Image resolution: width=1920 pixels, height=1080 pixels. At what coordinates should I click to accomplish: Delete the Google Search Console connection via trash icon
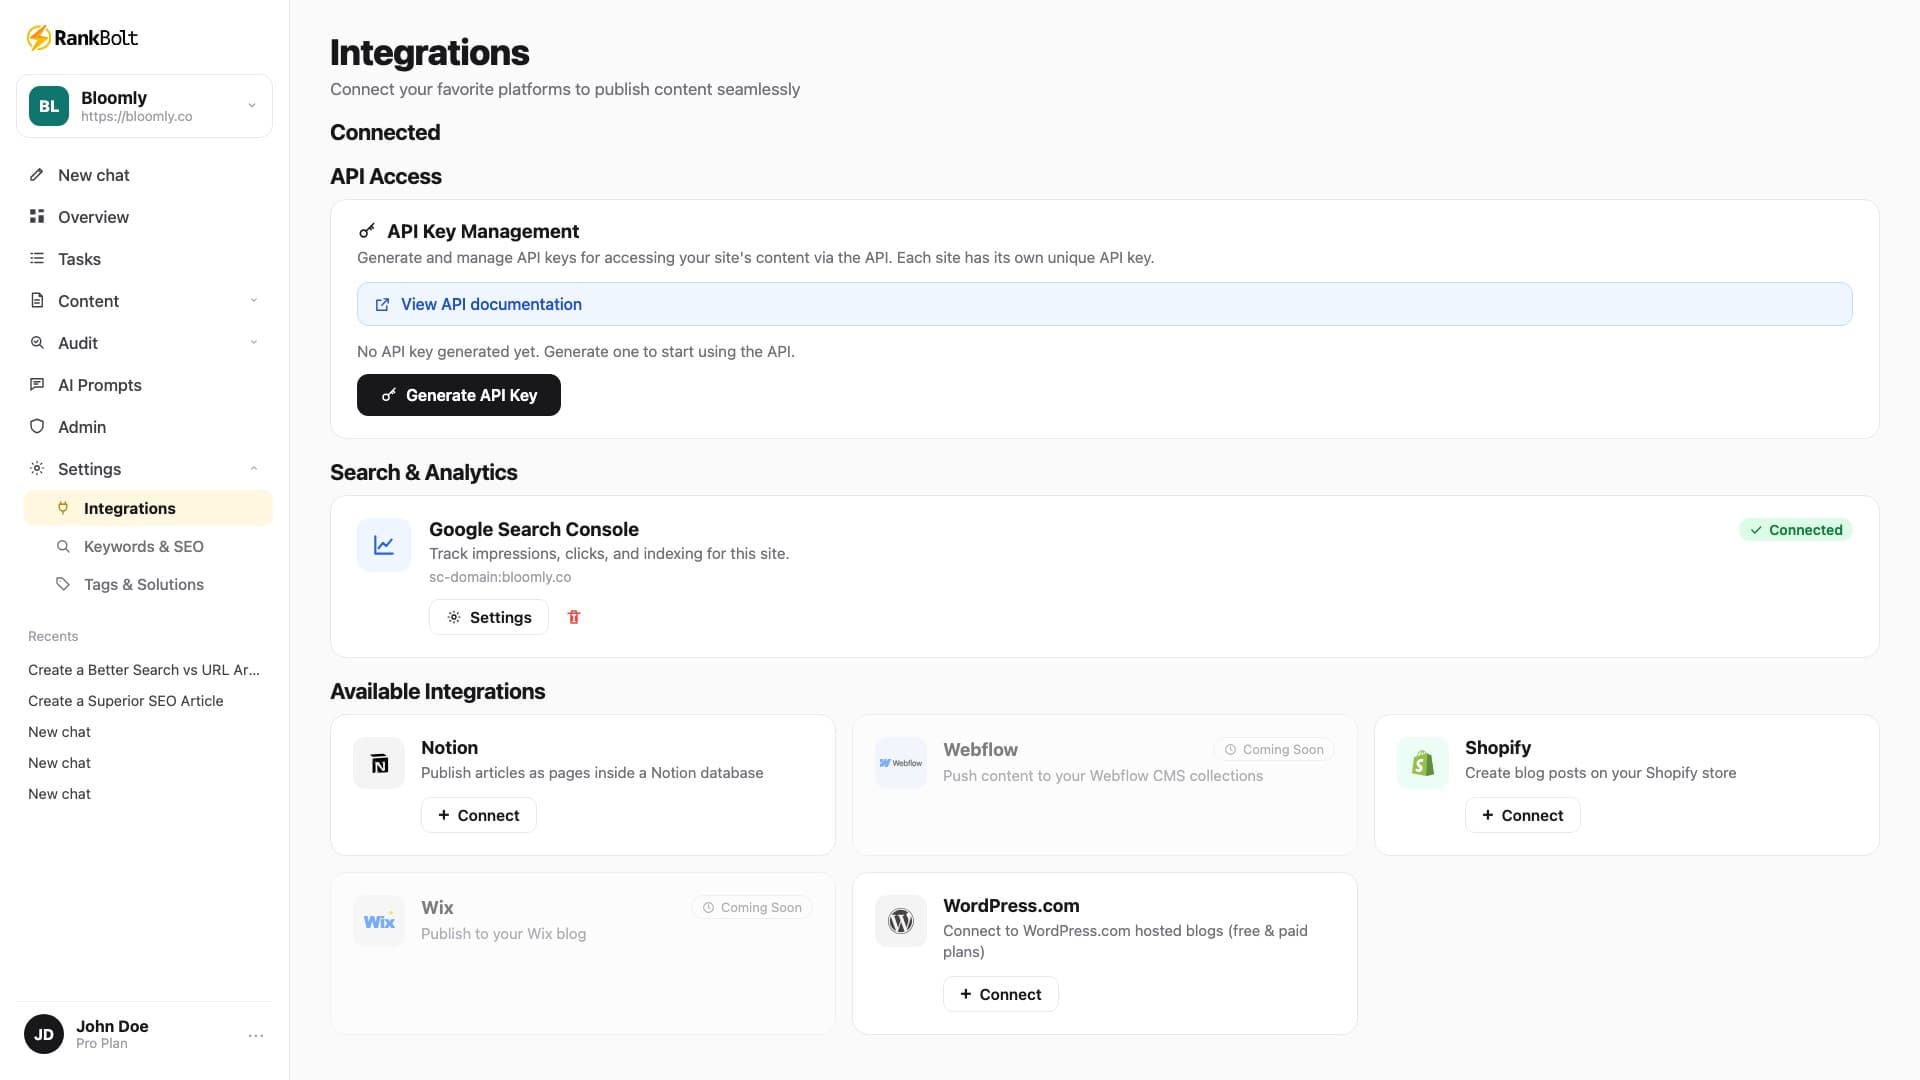click(574, 618)
